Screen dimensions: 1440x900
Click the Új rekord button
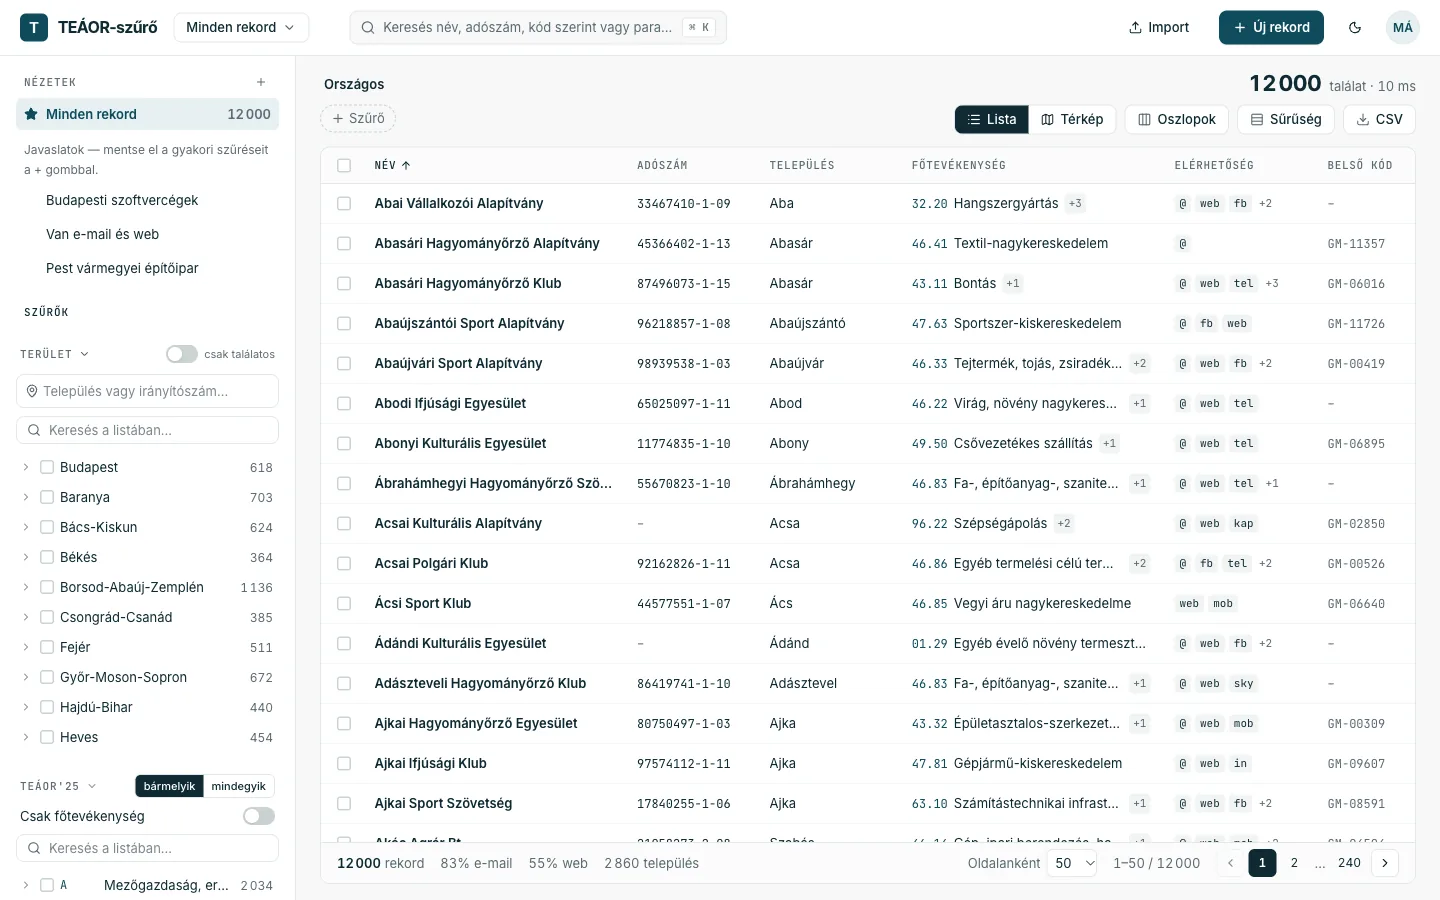click(1271, 27)
